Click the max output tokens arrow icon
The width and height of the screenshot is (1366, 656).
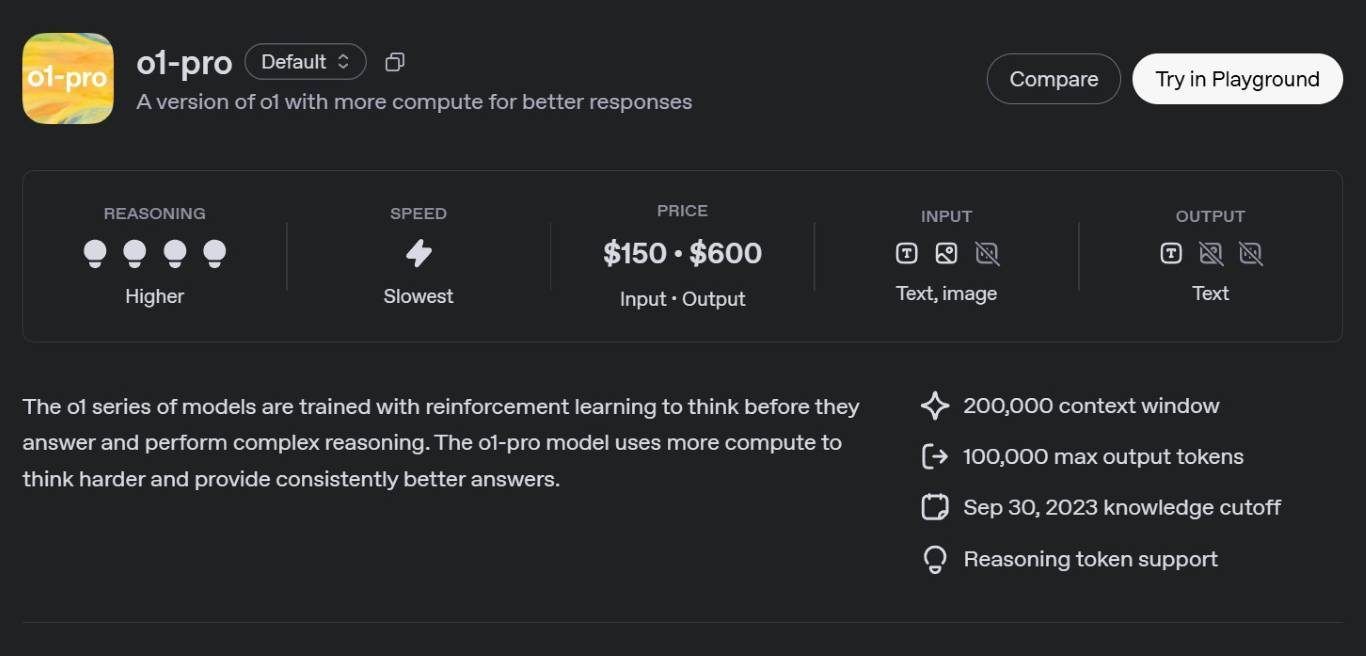[934, 456]
